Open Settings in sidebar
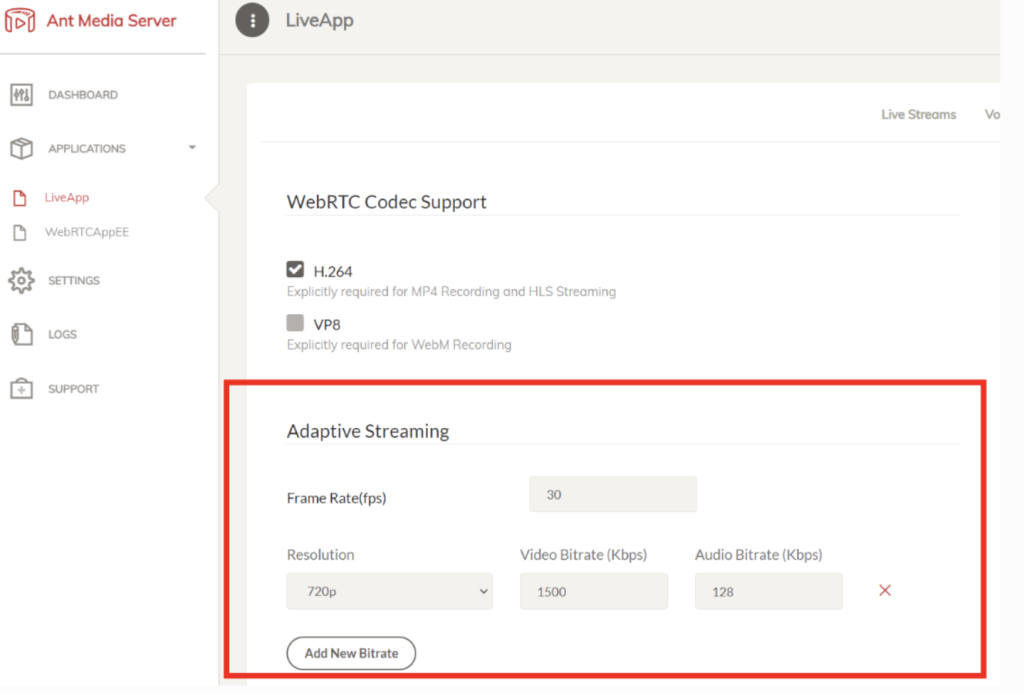Image resolution: width=1024 pixels, height=695 pixels. (74, 280)
